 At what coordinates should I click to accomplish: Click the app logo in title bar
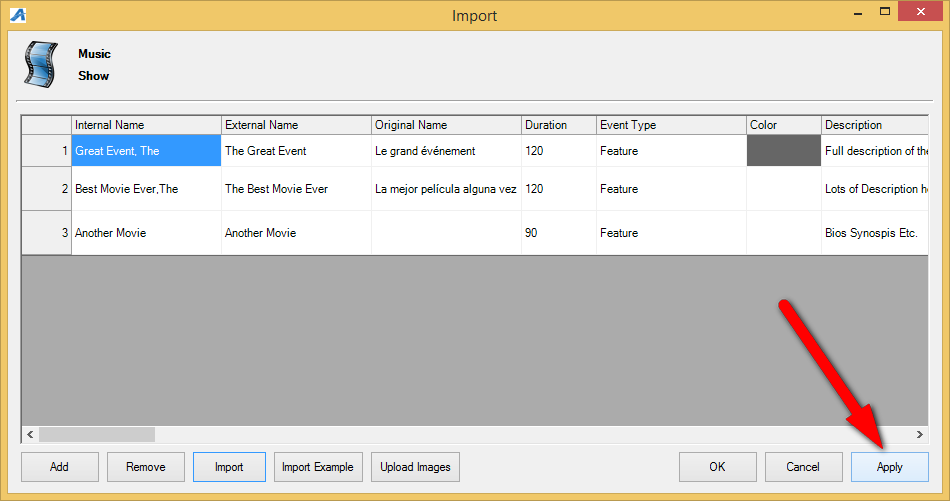[17, 15]
